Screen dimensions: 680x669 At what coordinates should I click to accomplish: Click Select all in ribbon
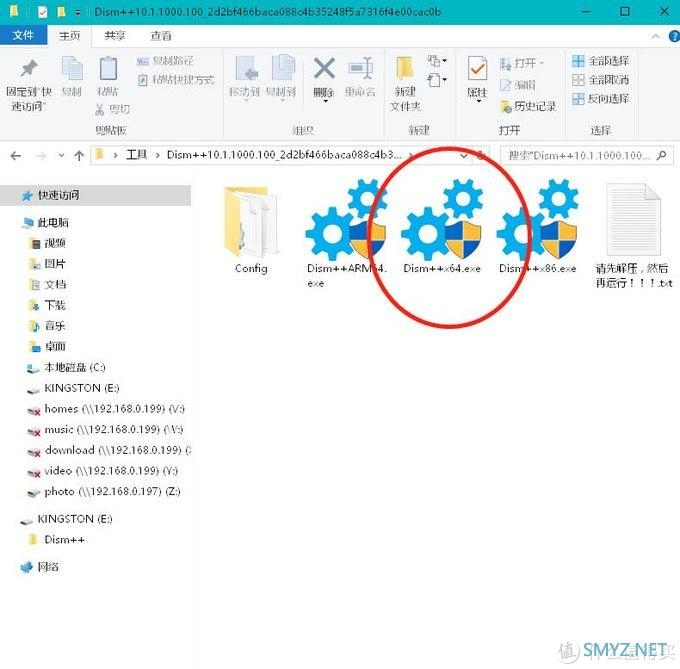pyautogui.click(x=601, y=61)
